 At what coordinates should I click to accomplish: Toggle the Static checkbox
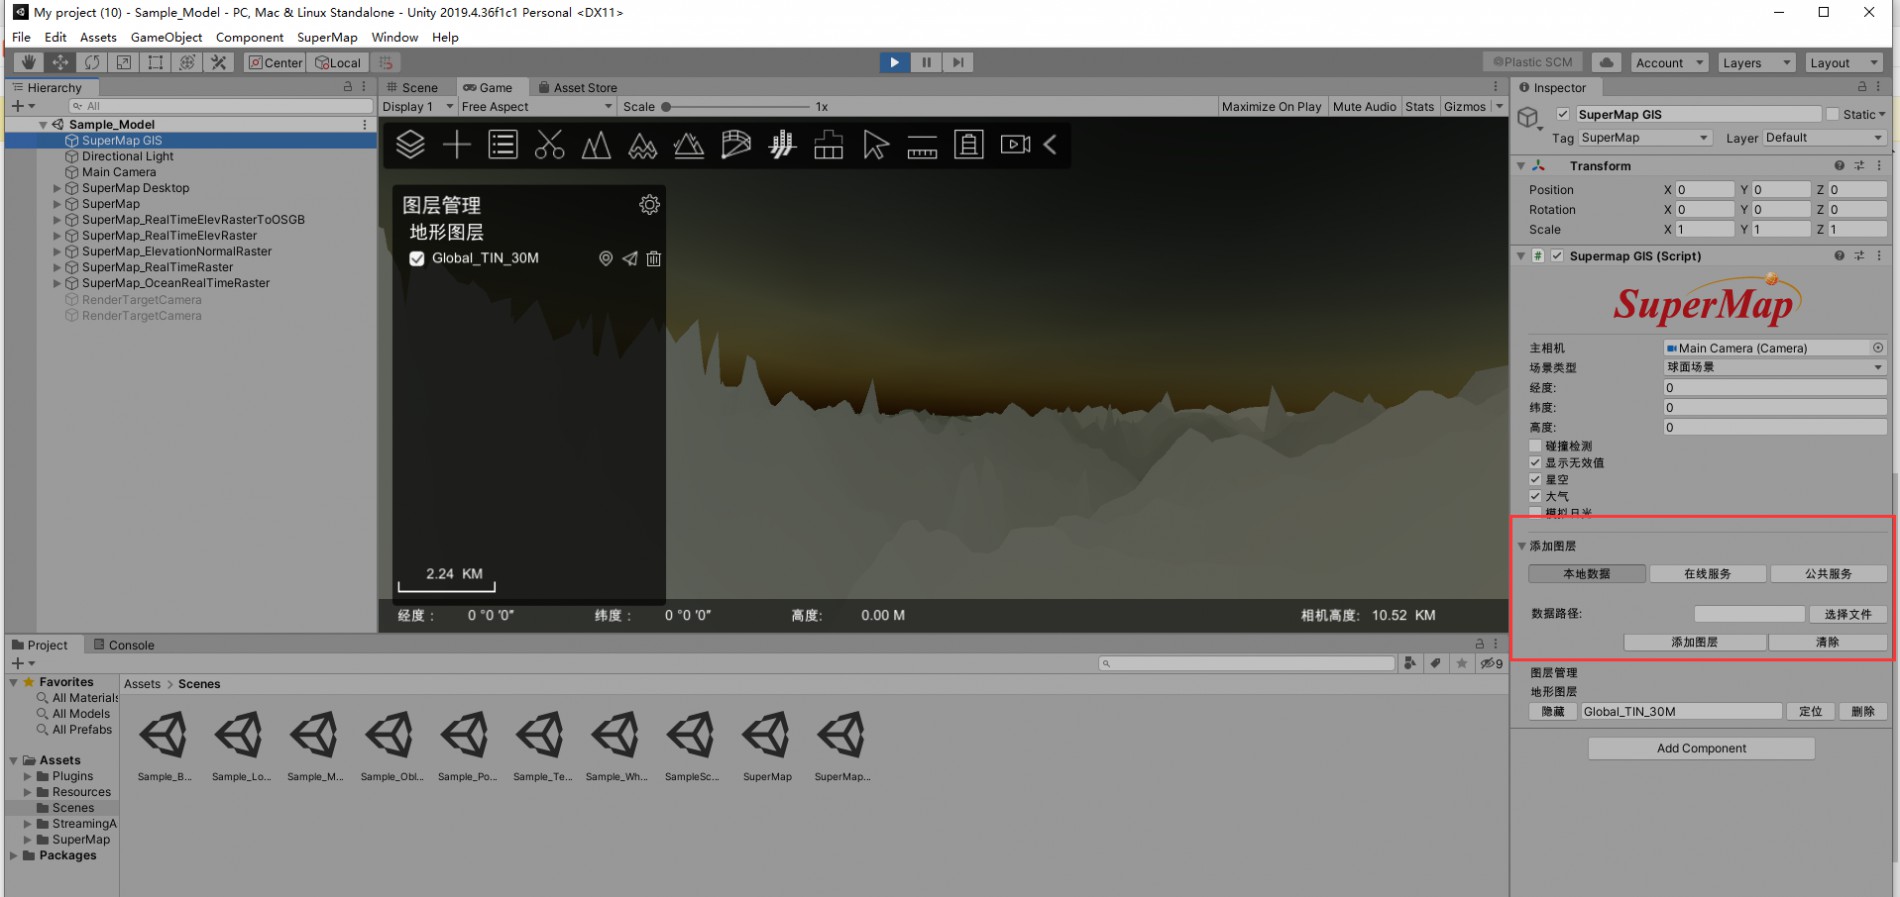1832,115
